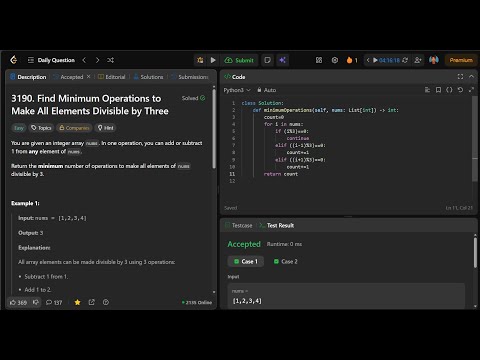Viewport: 480px width, 360px height.
Task: Switch to the Accepted tab
Action: point(69,77)
